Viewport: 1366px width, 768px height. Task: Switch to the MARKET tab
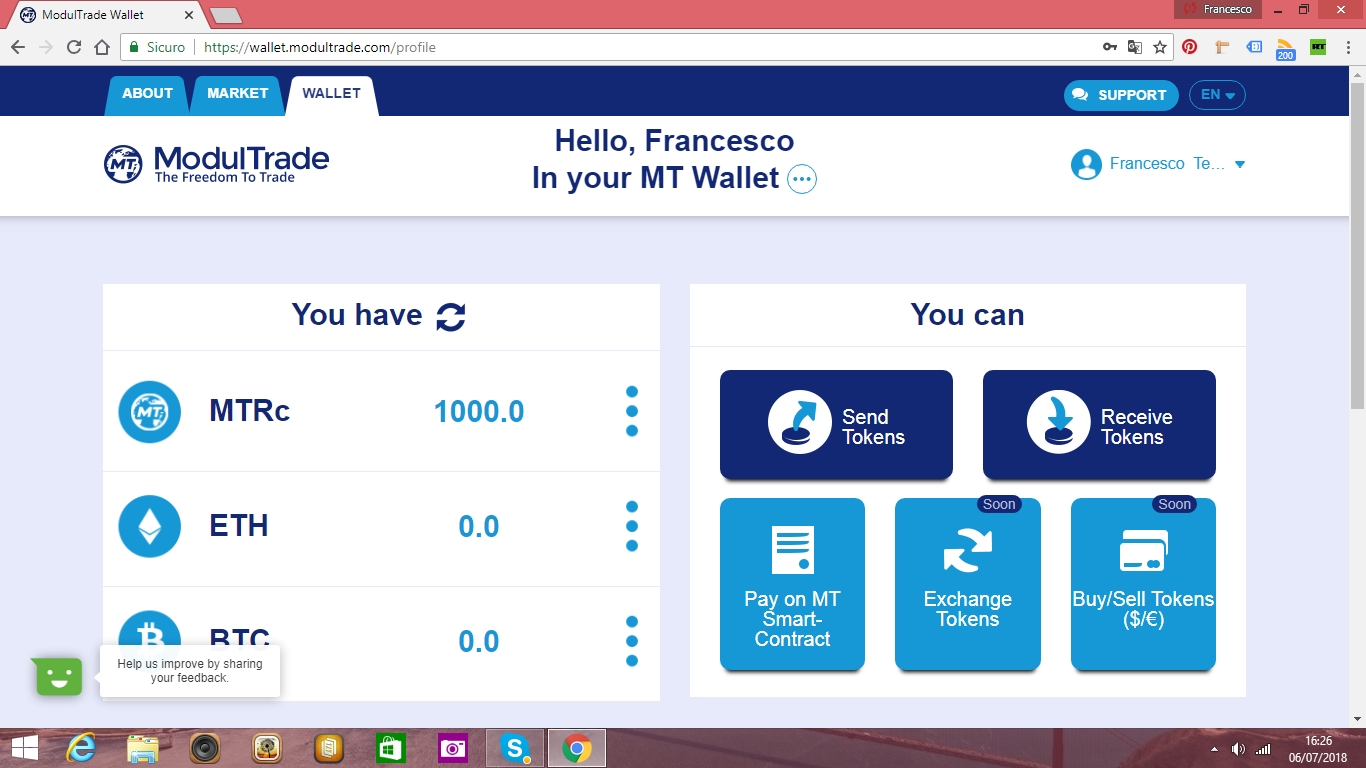[x=238, y=94]
